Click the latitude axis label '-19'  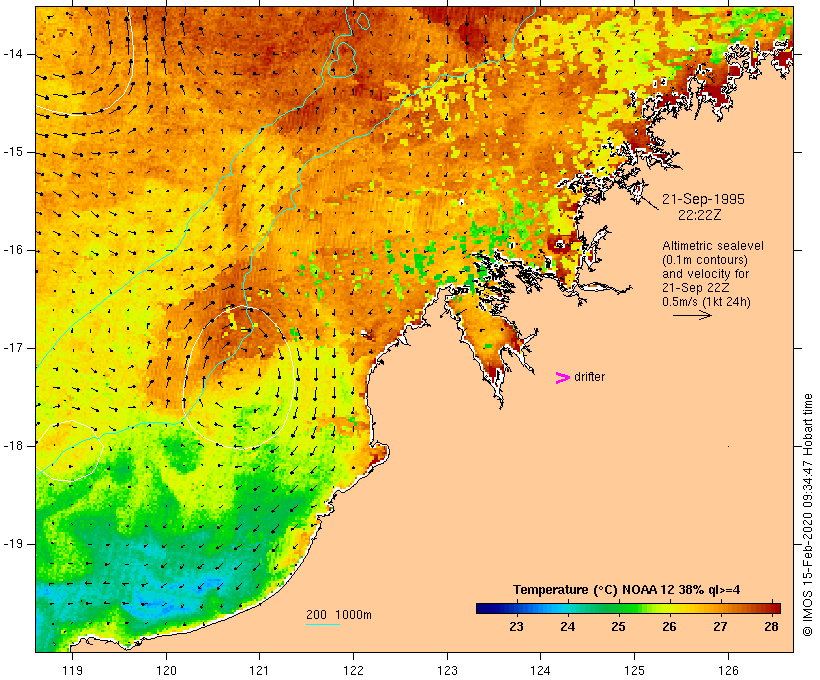[x=13, y=544]
